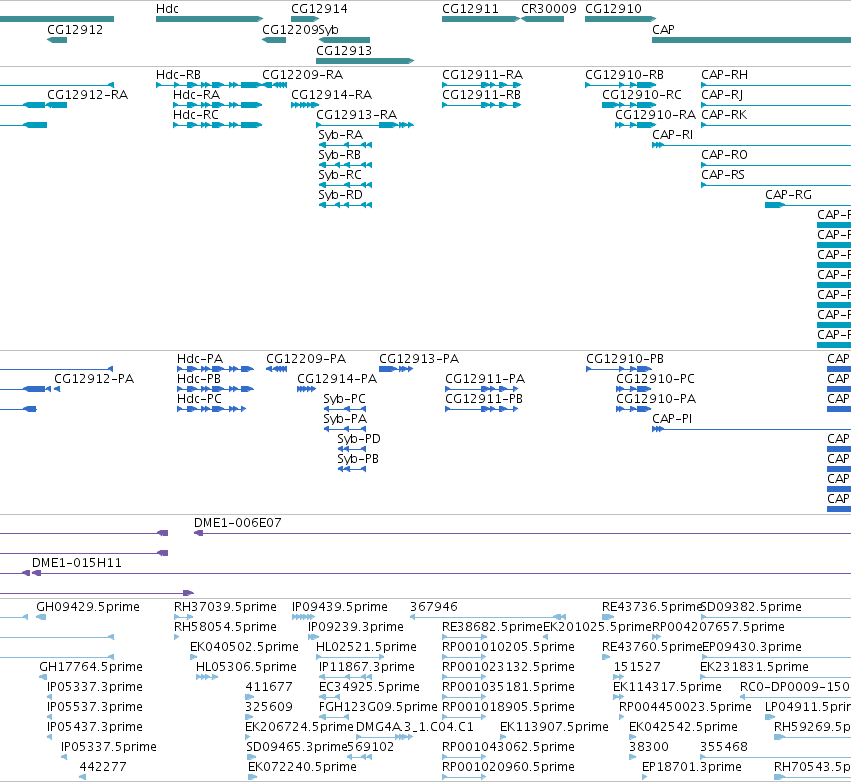Click the CR30009 gene label
The image size is (851, 782).
pos(549,9)
